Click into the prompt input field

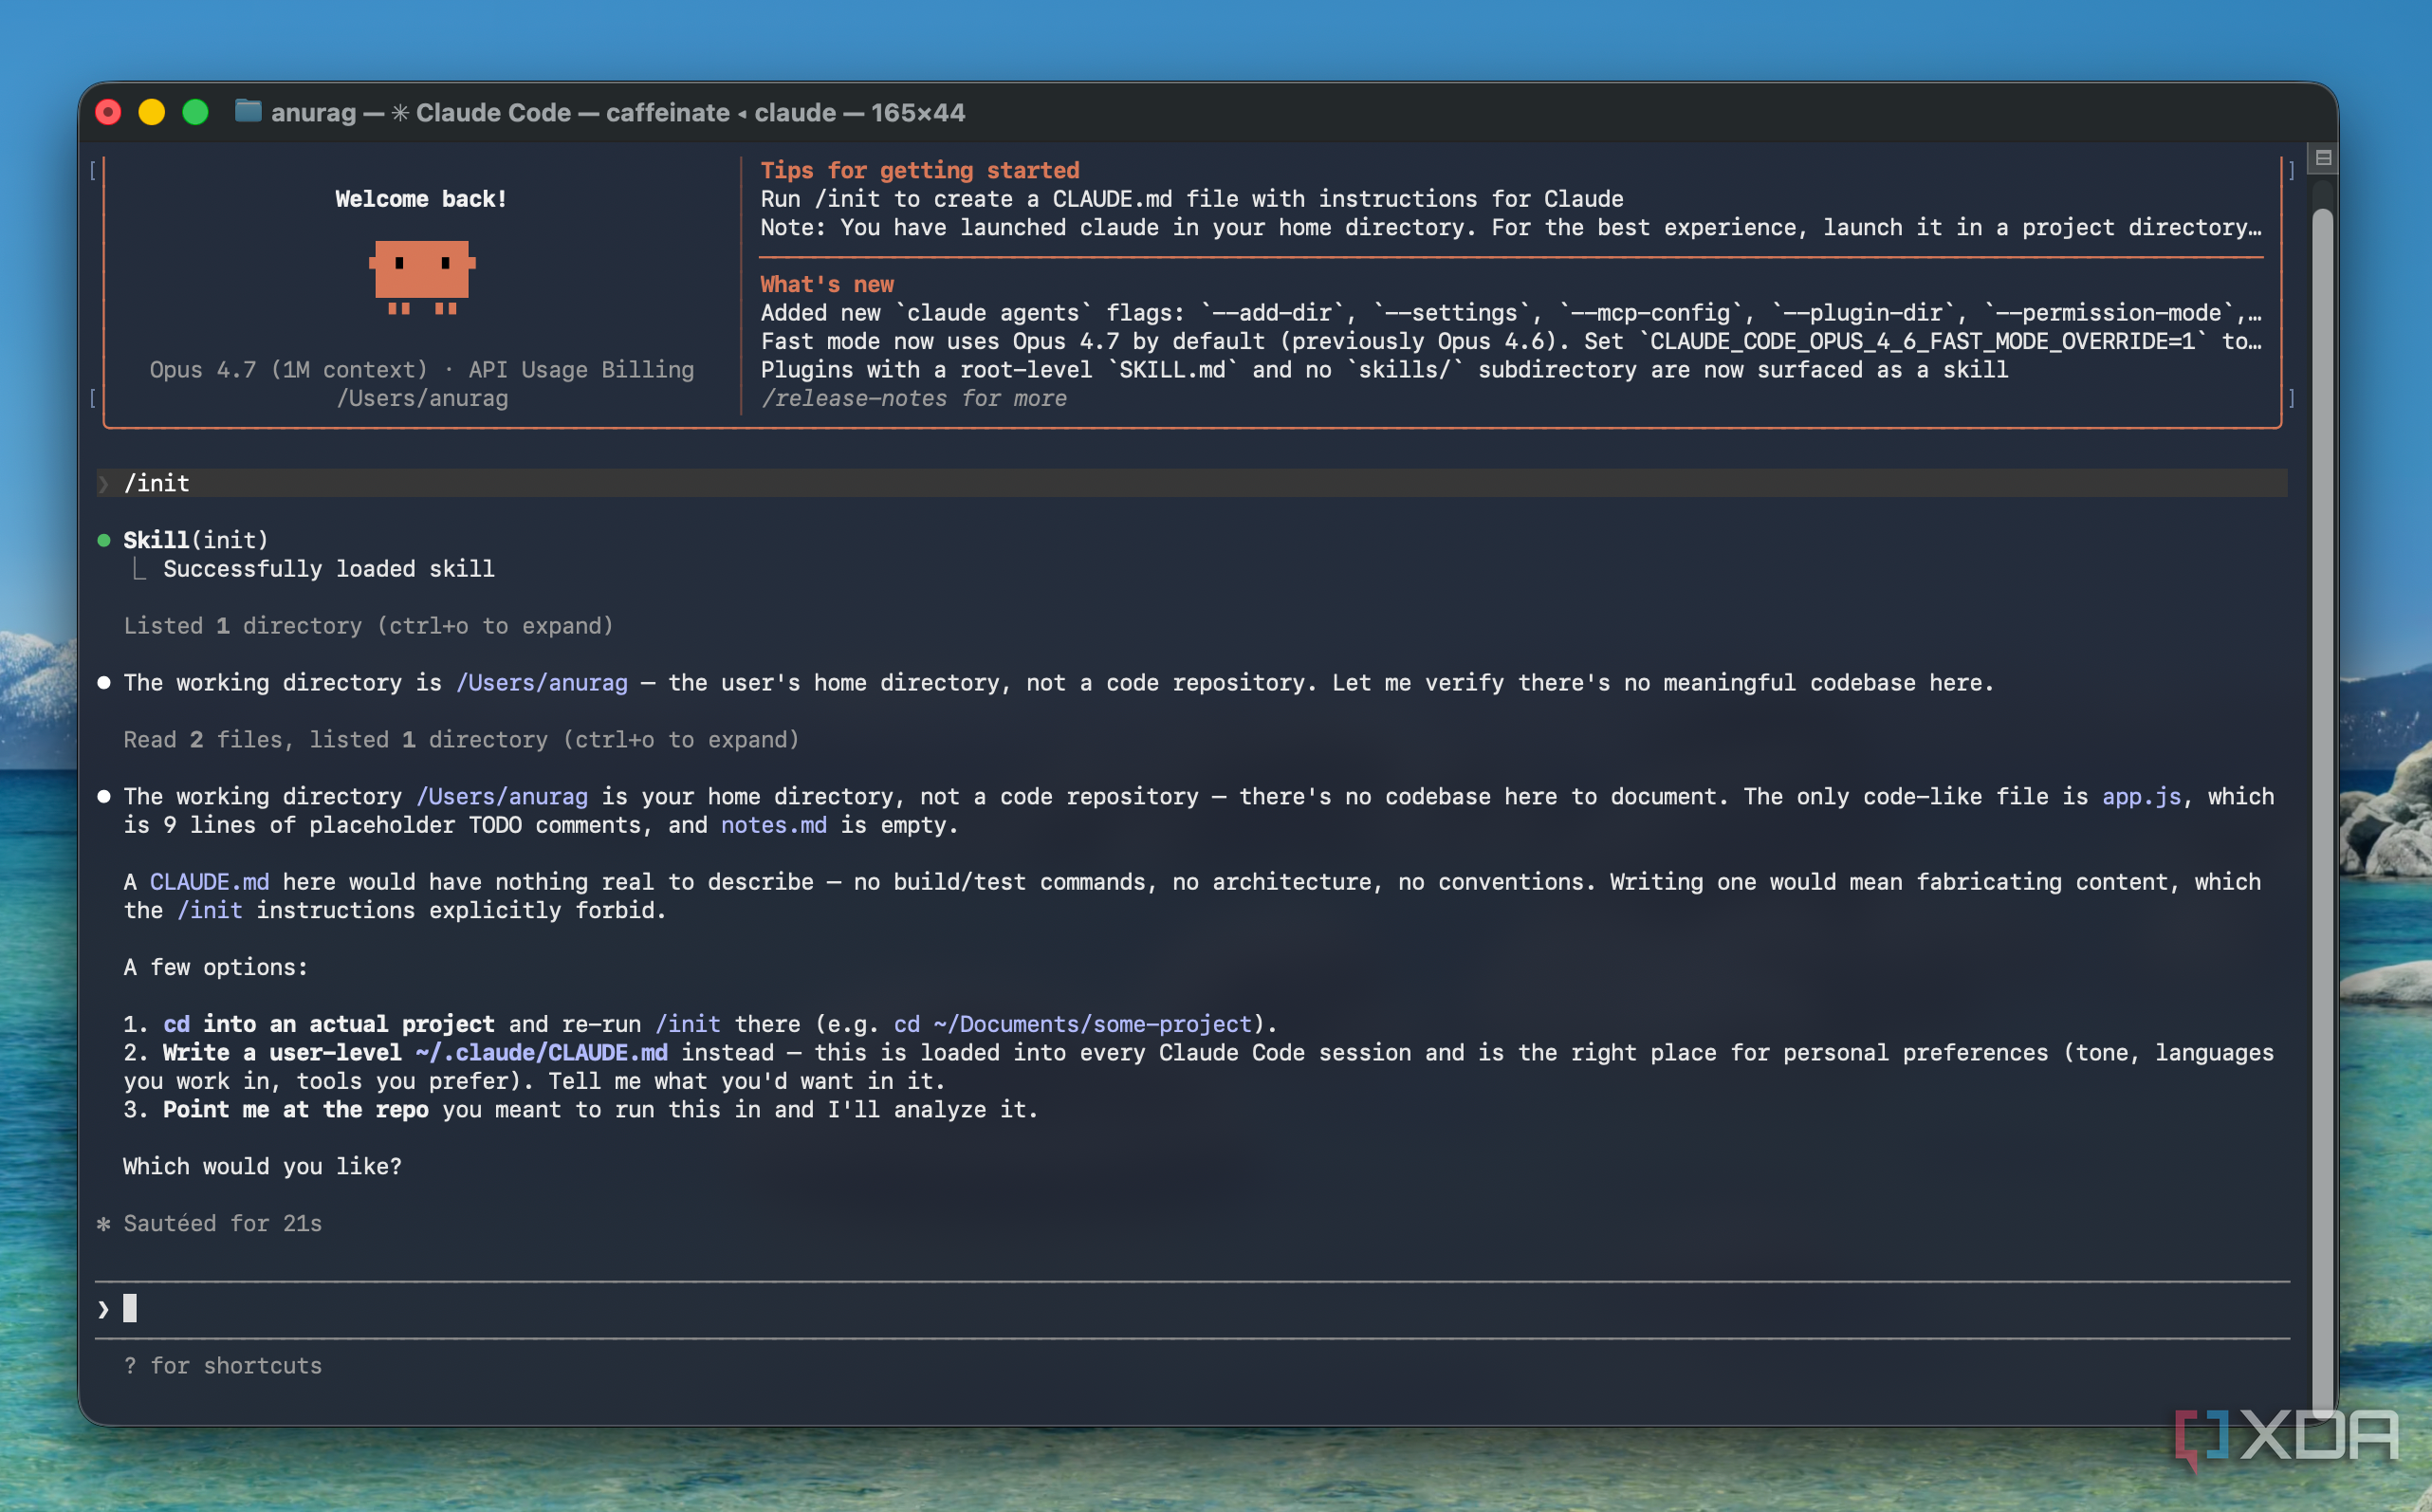(1192, 1309)
